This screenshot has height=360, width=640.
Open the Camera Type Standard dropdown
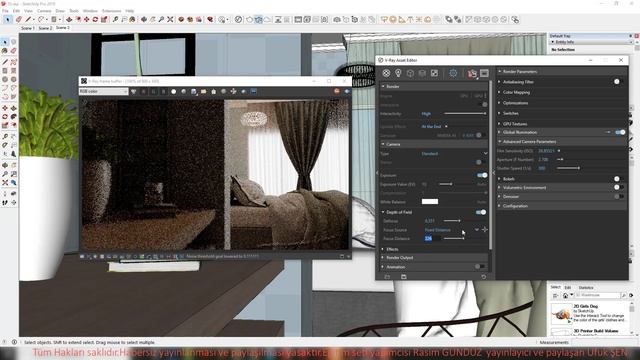(454, 153)
